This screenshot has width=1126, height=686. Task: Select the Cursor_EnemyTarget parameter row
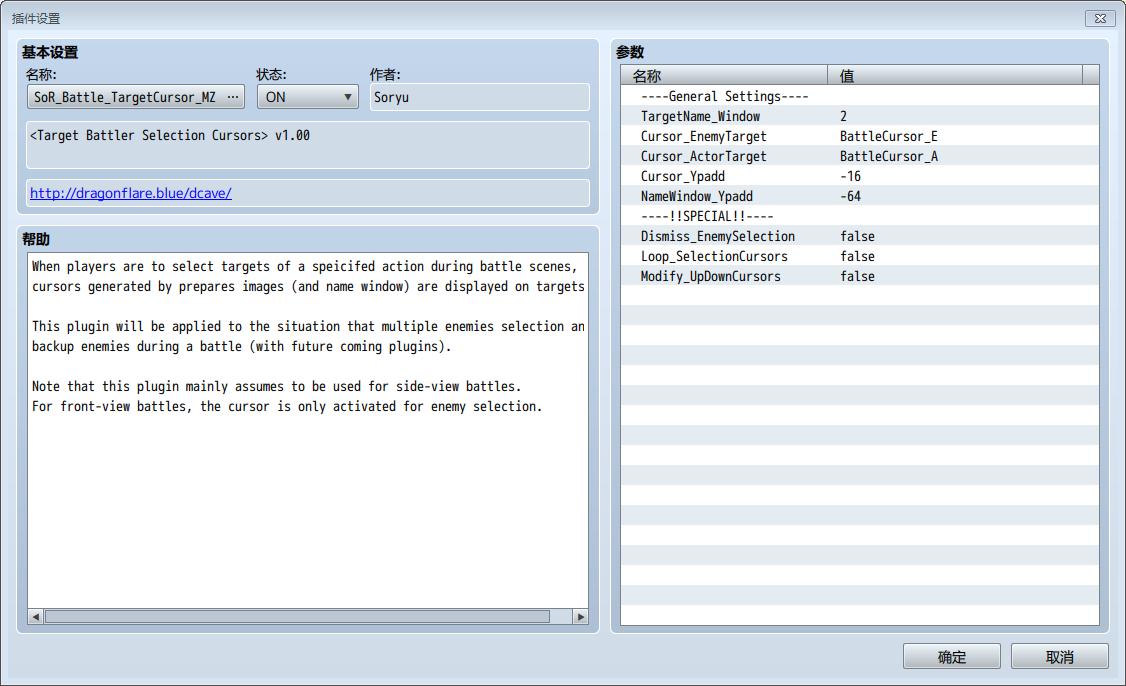pos(860,136)
